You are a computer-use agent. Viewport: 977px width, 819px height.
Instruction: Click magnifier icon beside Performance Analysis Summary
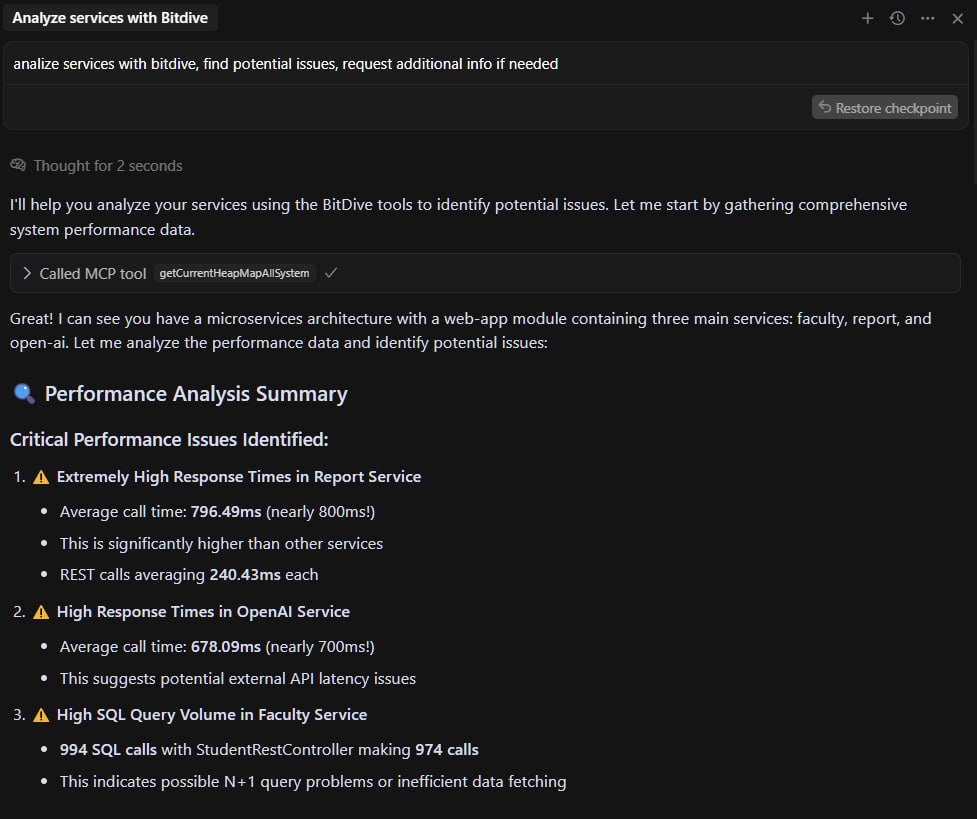click(23, 393)
